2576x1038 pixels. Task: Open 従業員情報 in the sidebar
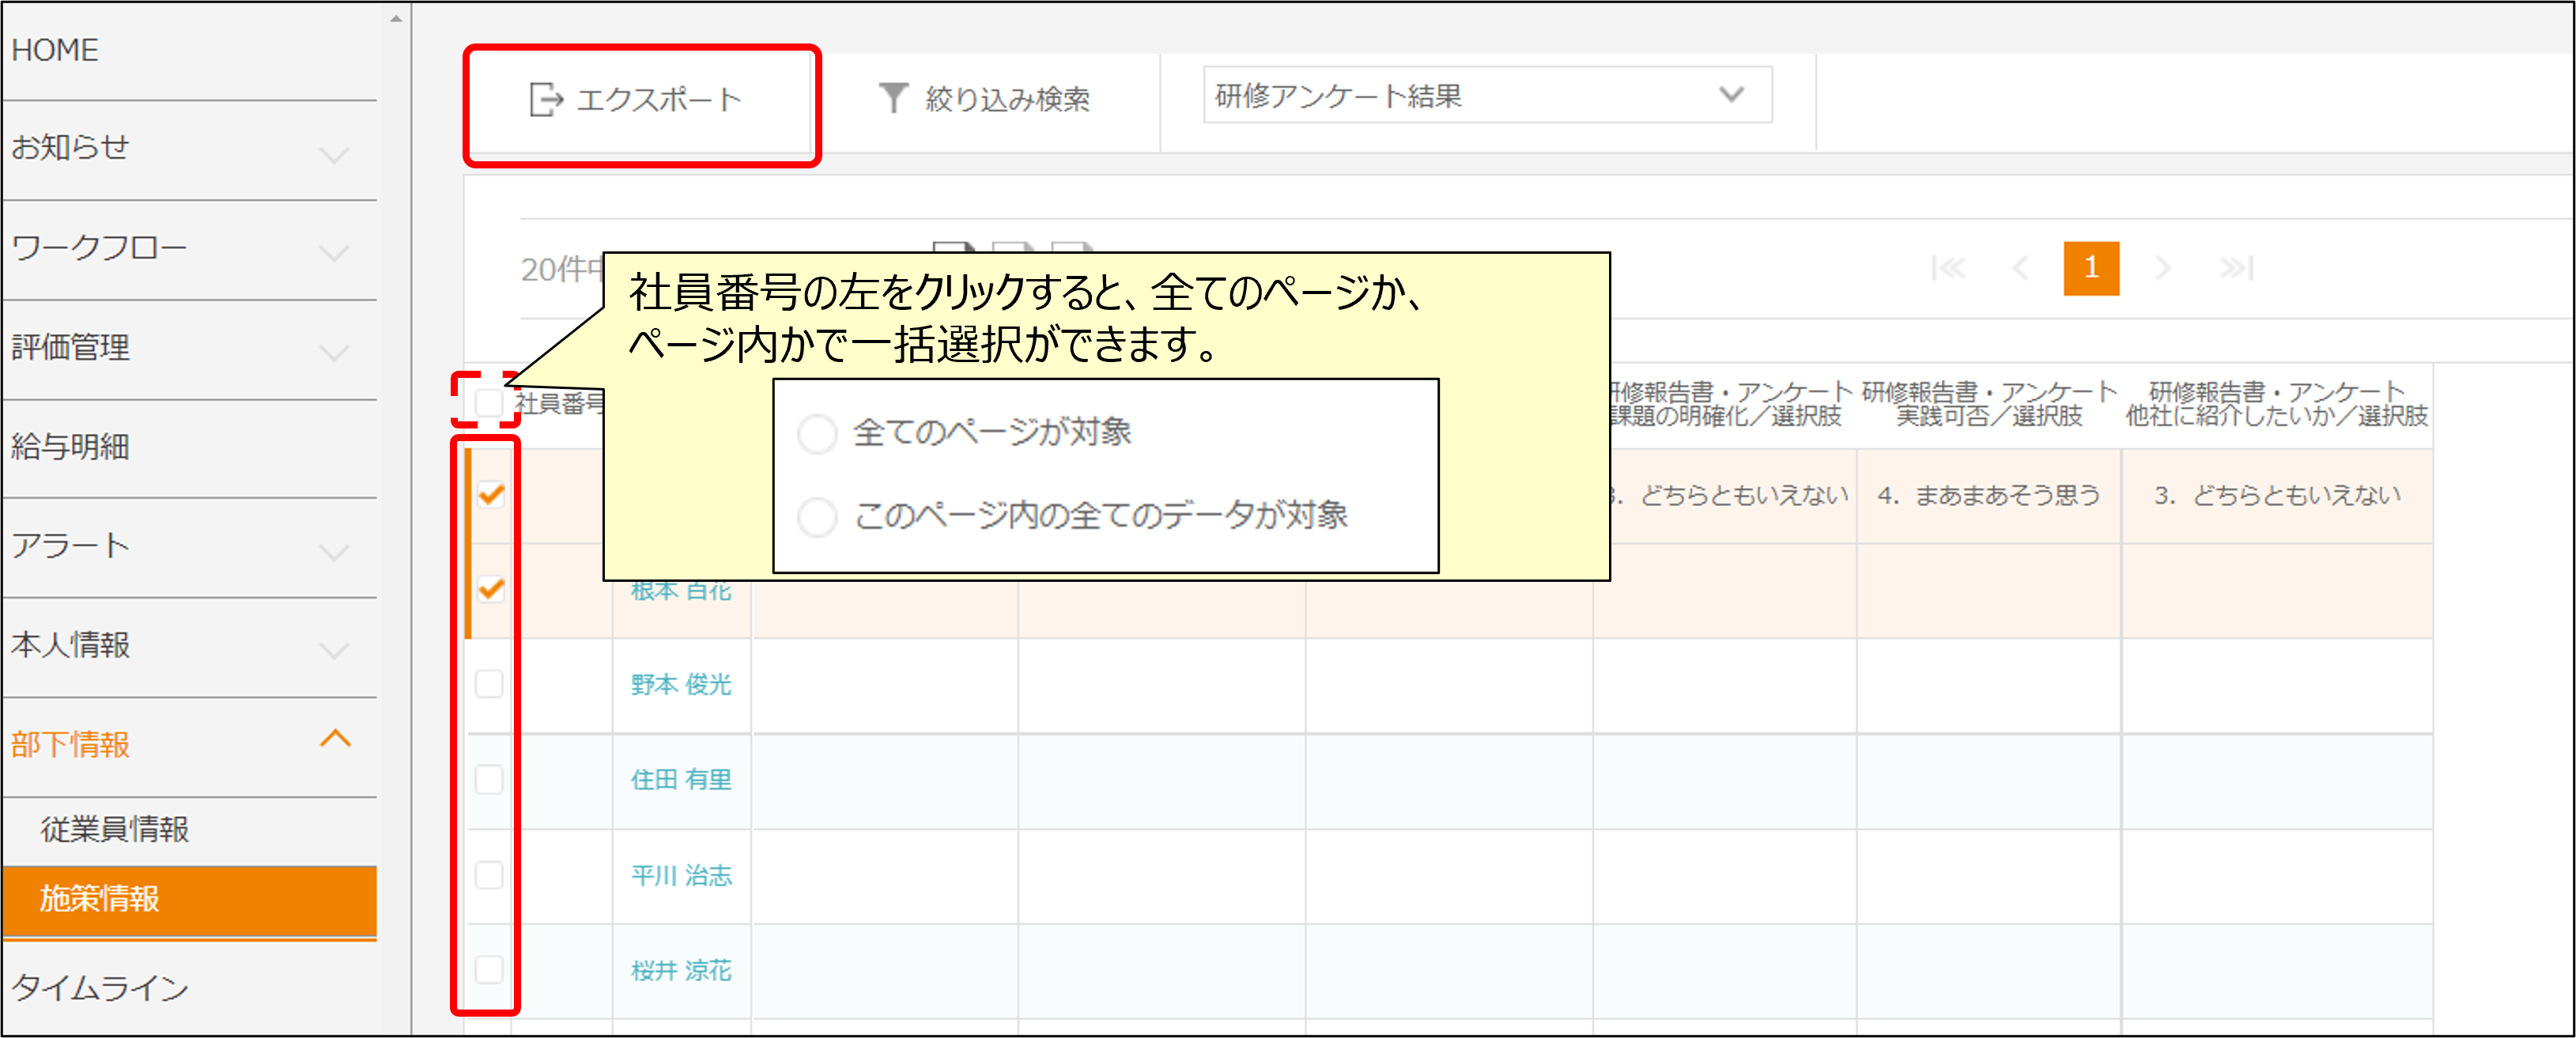click(x=115, y=829)
